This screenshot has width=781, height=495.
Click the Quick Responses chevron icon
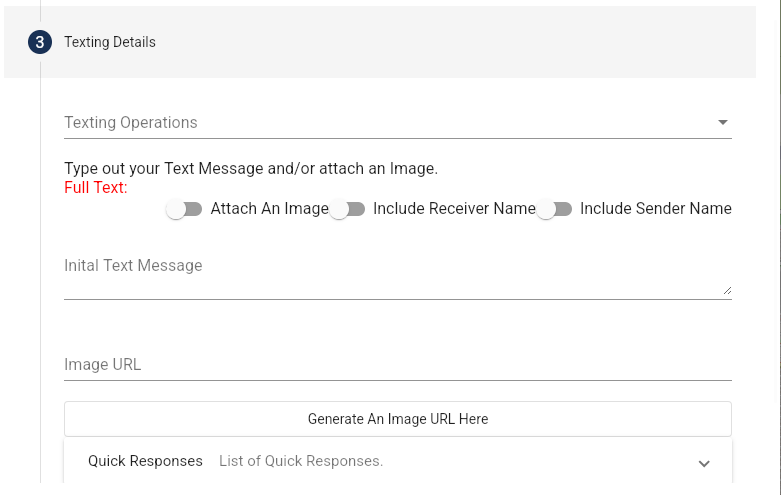pos(704,464)
